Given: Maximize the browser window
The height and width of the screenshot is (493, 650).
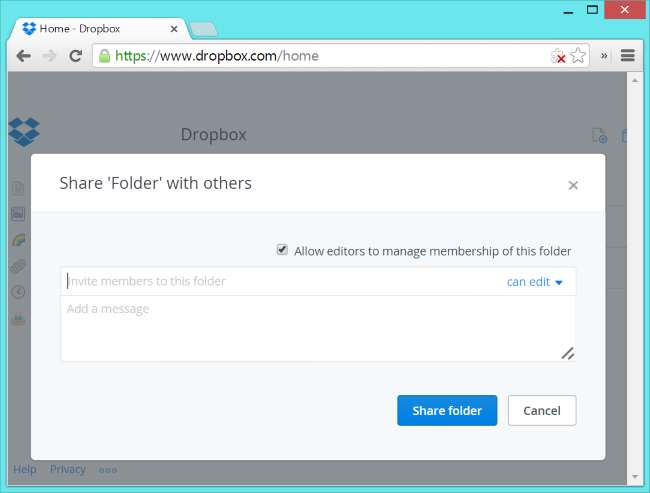Looking at the screenshot, I should [x=592, y=10].
